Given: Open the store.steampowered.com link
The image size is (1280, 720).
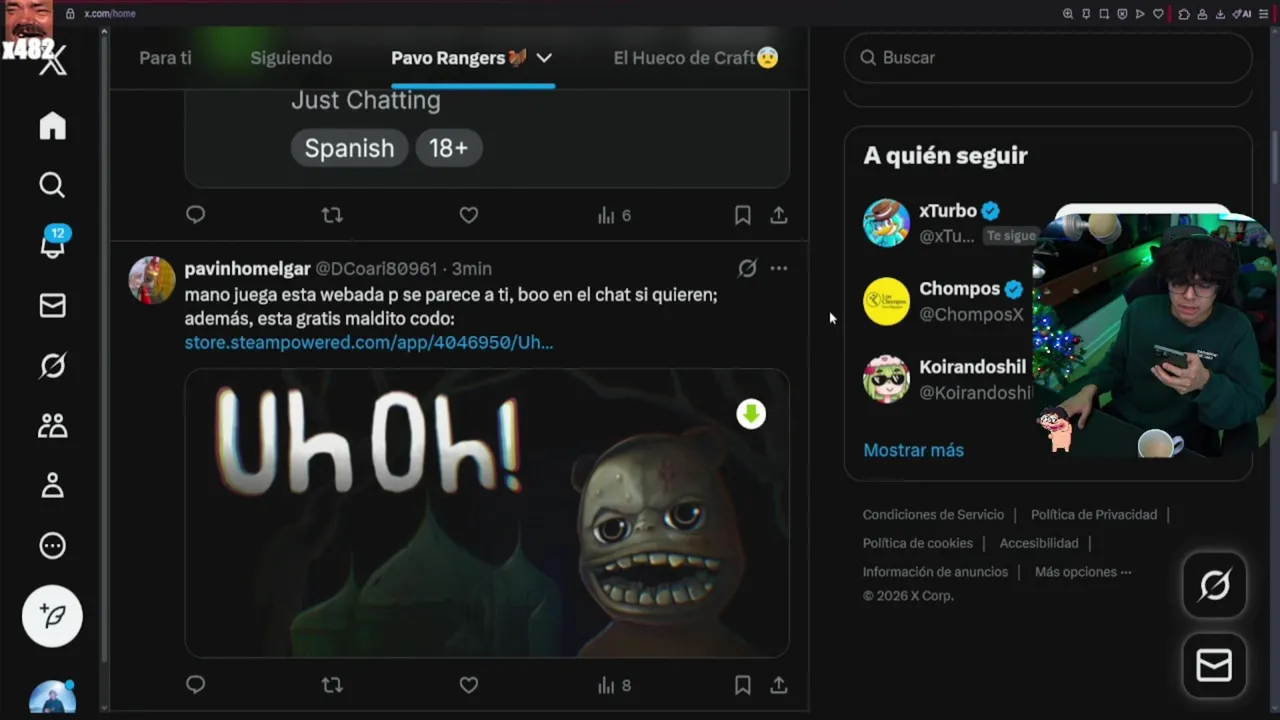Looking at the screenshot, I should (368, 342).
